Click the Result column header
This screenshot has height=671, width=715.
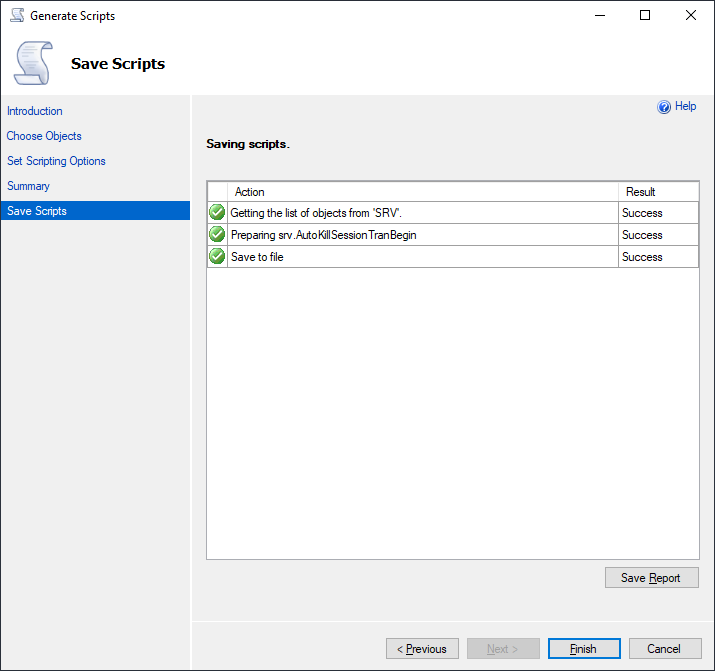pos(640,192)
